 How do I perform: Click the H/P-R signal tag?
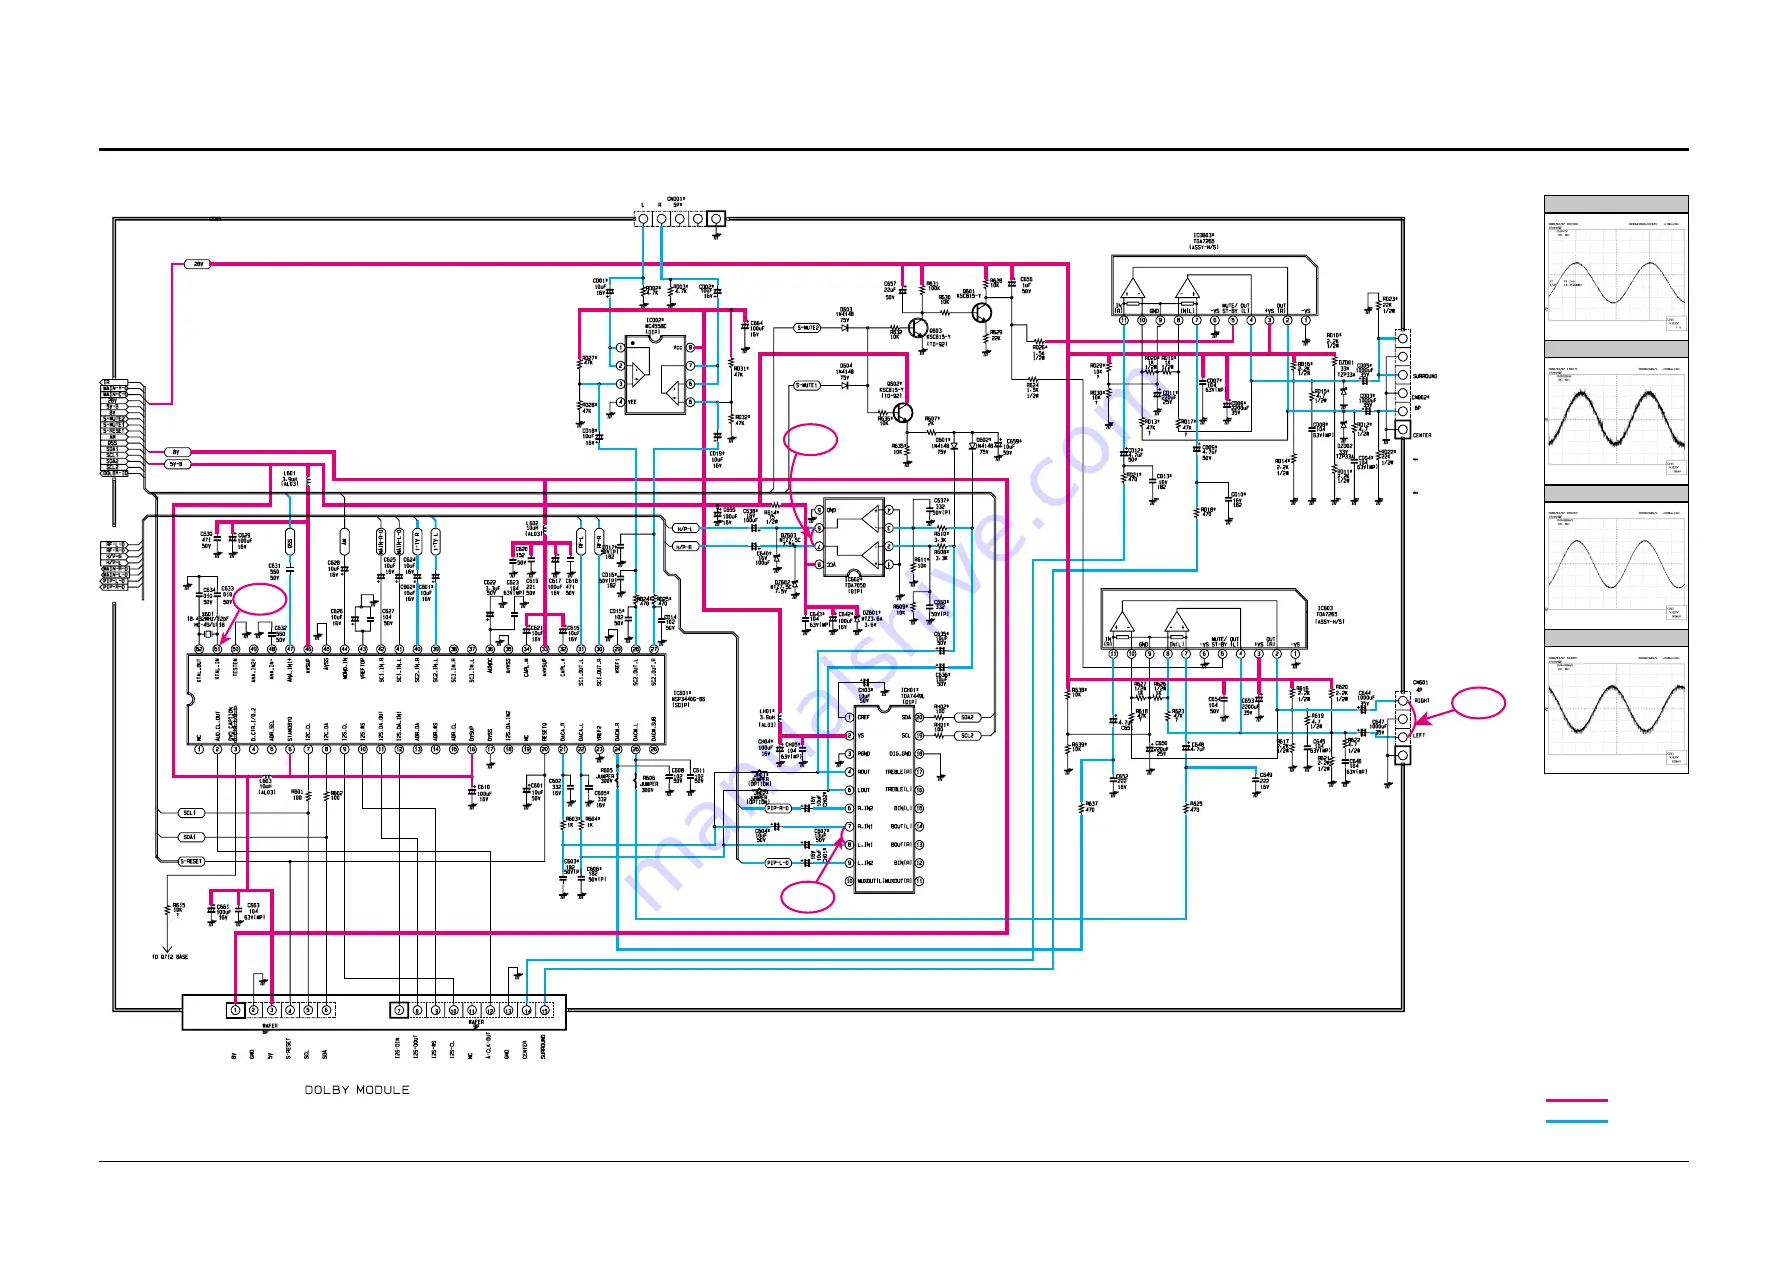click(x=685, y=547)
